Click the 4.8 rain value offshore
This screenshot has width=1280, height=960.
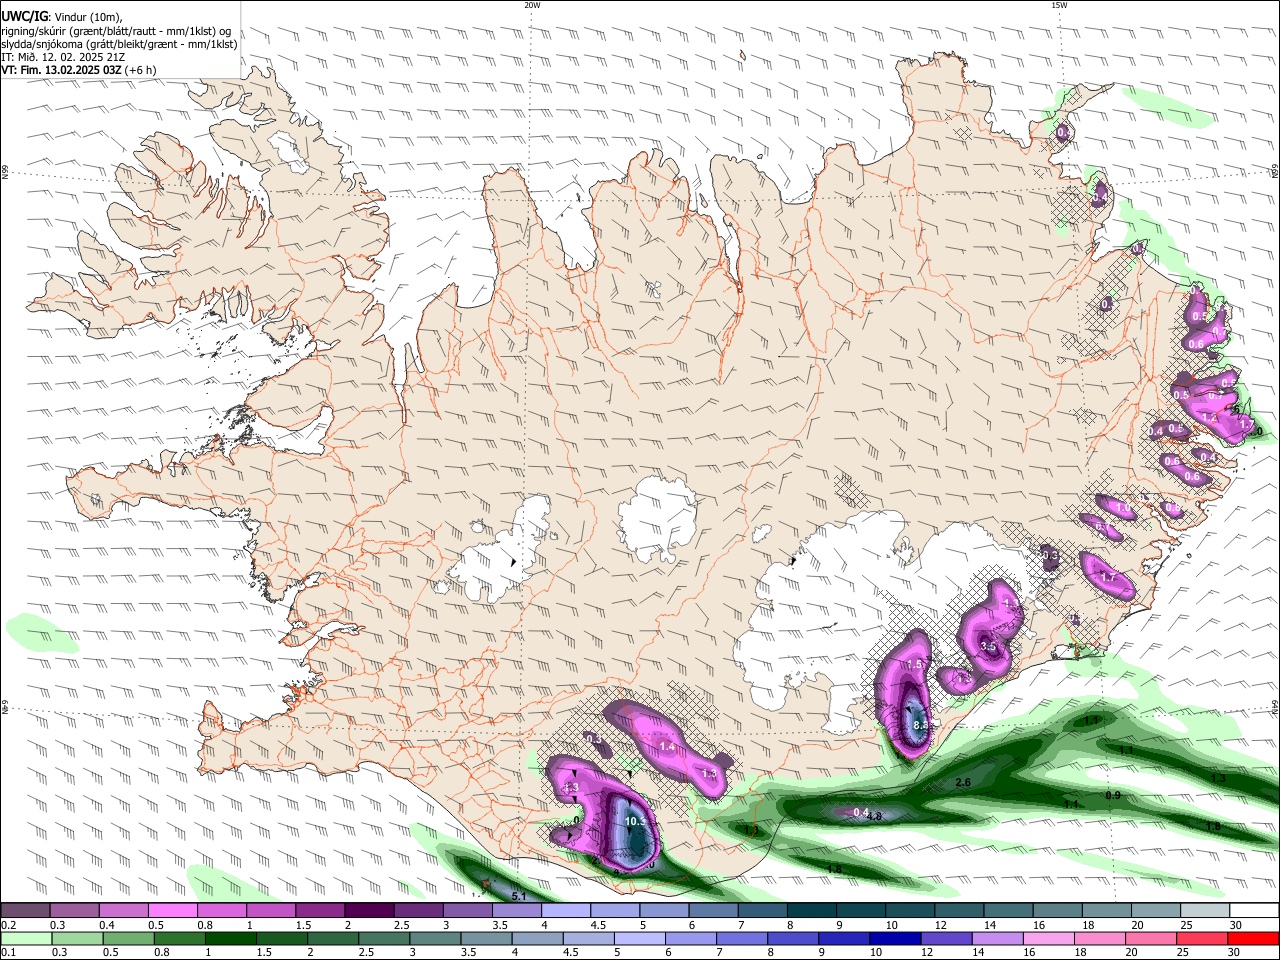click(873, 817)
